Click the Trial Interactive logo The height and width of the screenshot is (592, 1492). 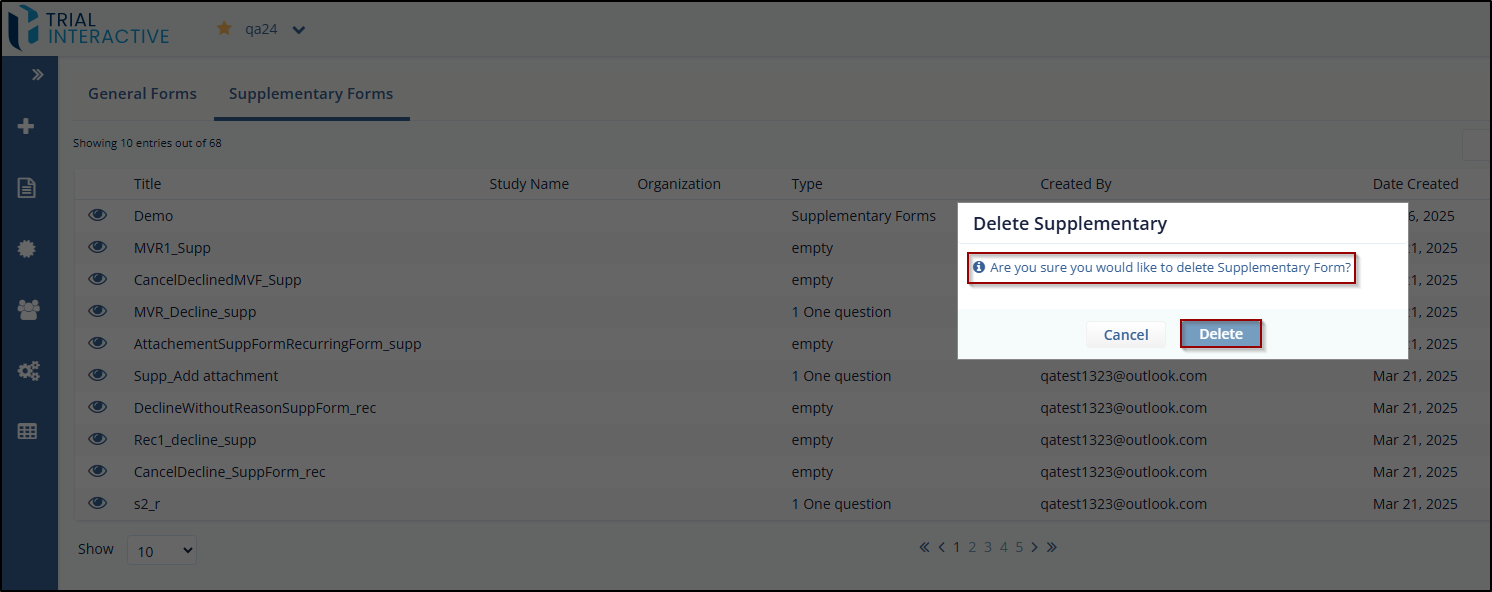click(x=88, y=28)
